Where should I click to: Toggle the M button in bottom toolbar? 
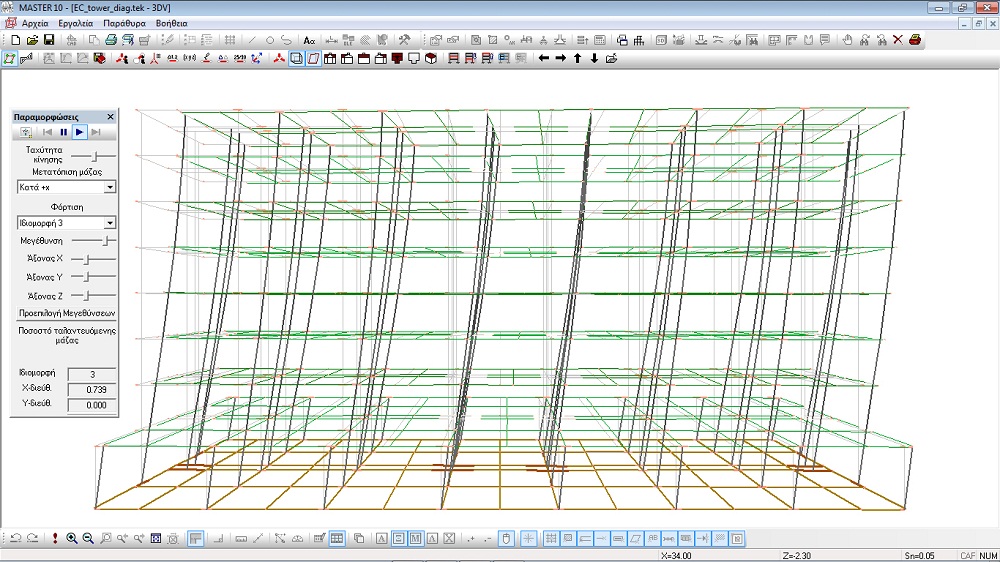click(415, 539)
